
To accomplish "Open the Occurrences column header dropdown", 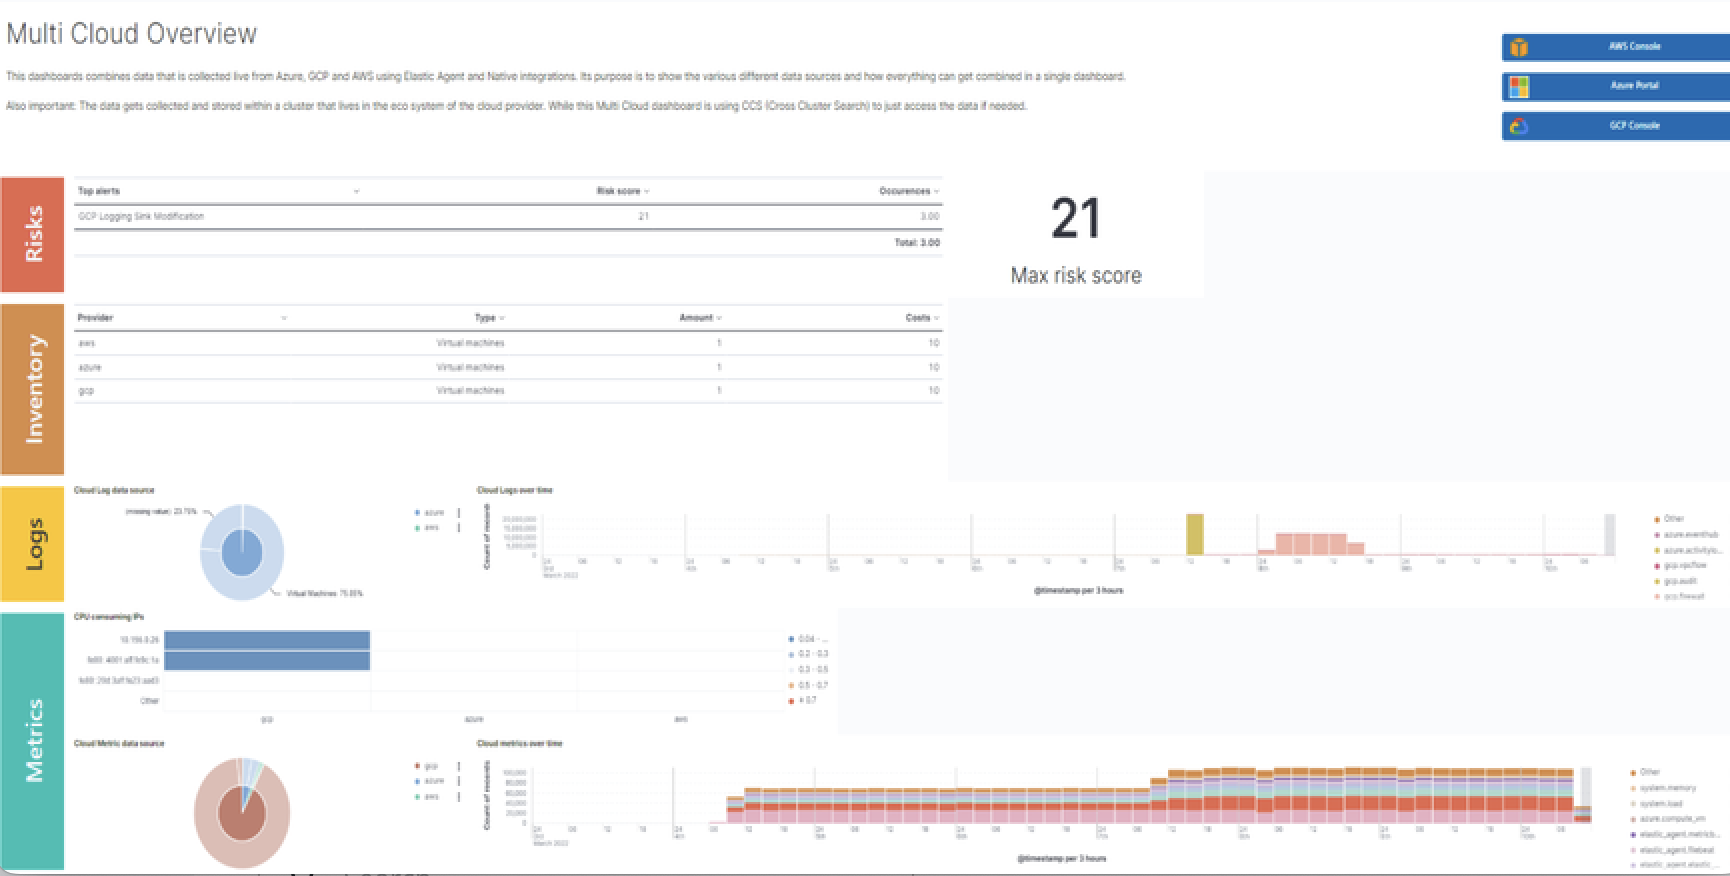I will (x=936, y=191).
